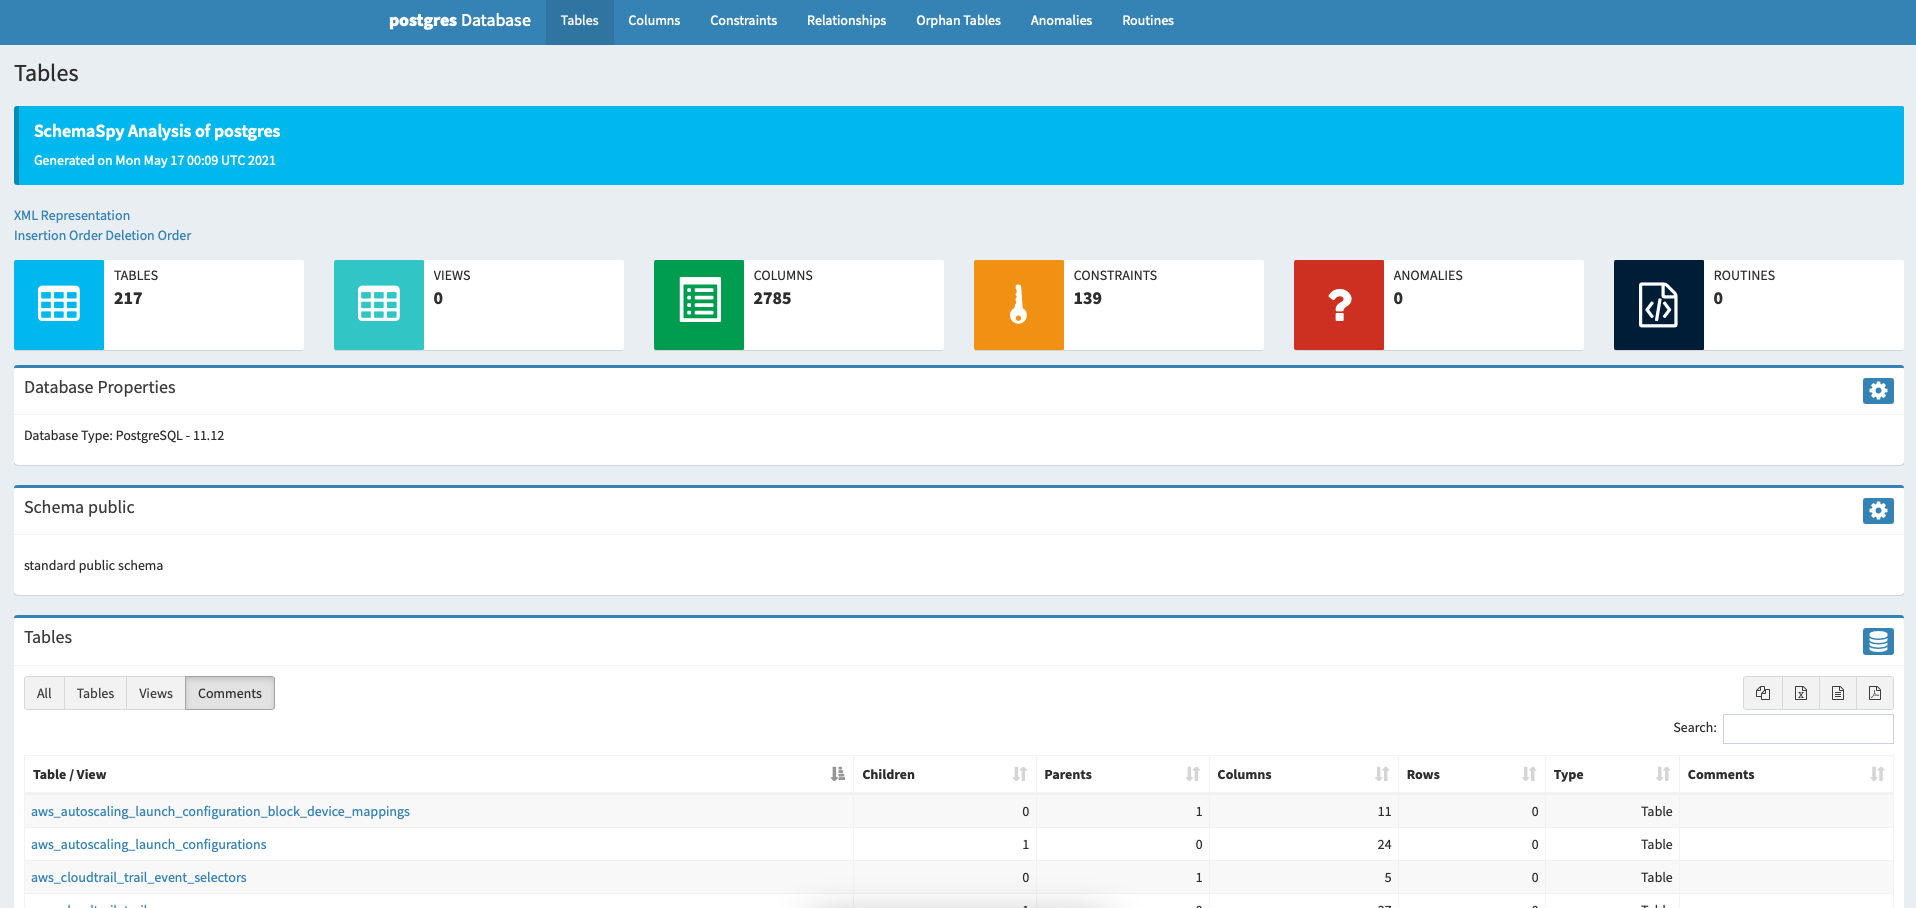Sort by the Parents column
Viewport: 1916px width, 908px height.
(1122, 774)
